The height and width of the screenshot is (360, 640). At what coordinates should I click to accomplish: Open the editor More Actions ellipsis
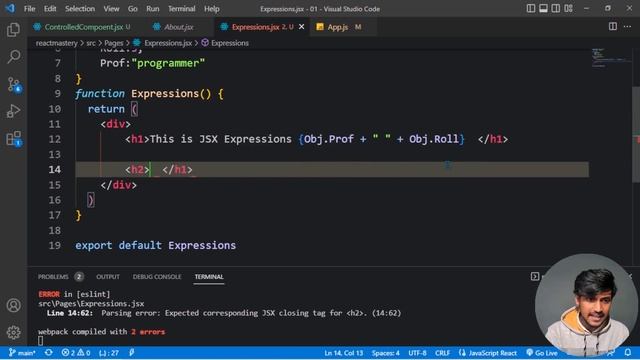(627, 27)
